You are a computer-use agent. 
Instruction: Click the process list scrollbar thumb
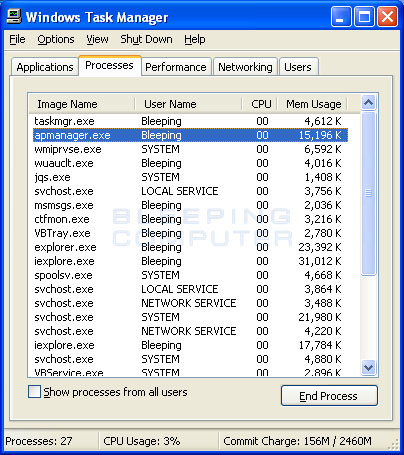coord(368,193)
